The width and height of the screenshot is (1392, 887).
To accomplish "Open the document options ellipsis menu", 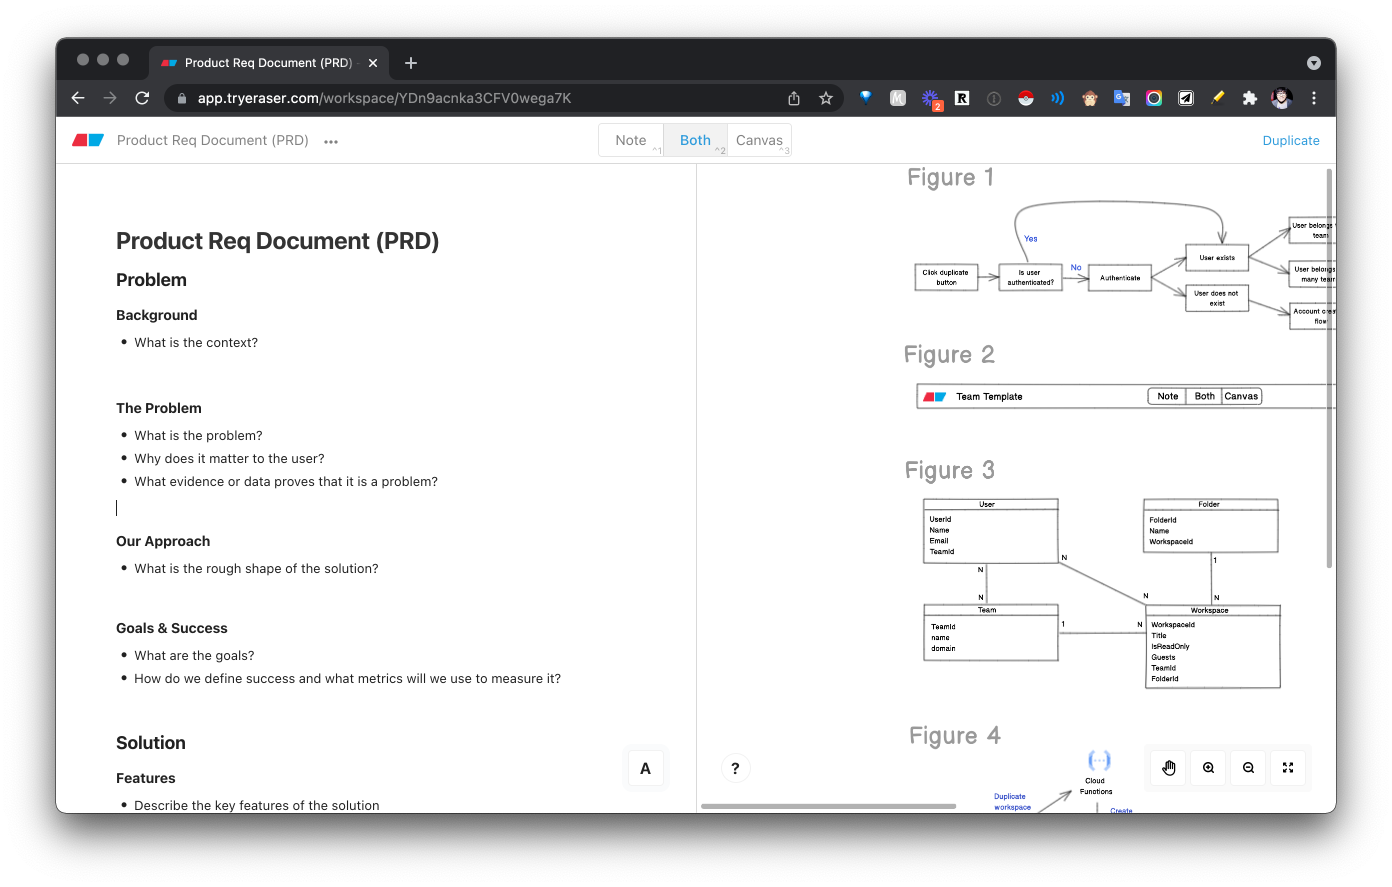I will [x=331, y=142].
